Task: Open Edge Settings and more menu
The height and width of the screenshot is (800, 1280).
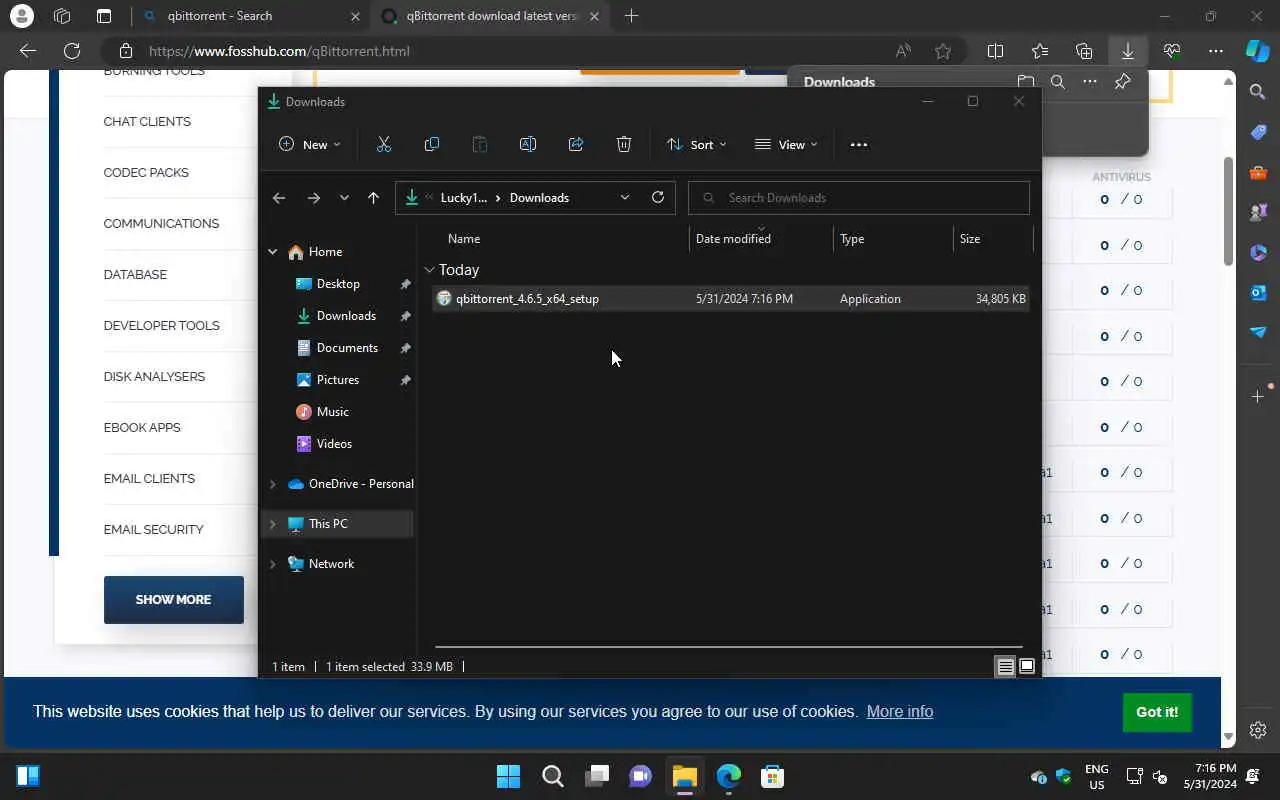Action: 1216,51
